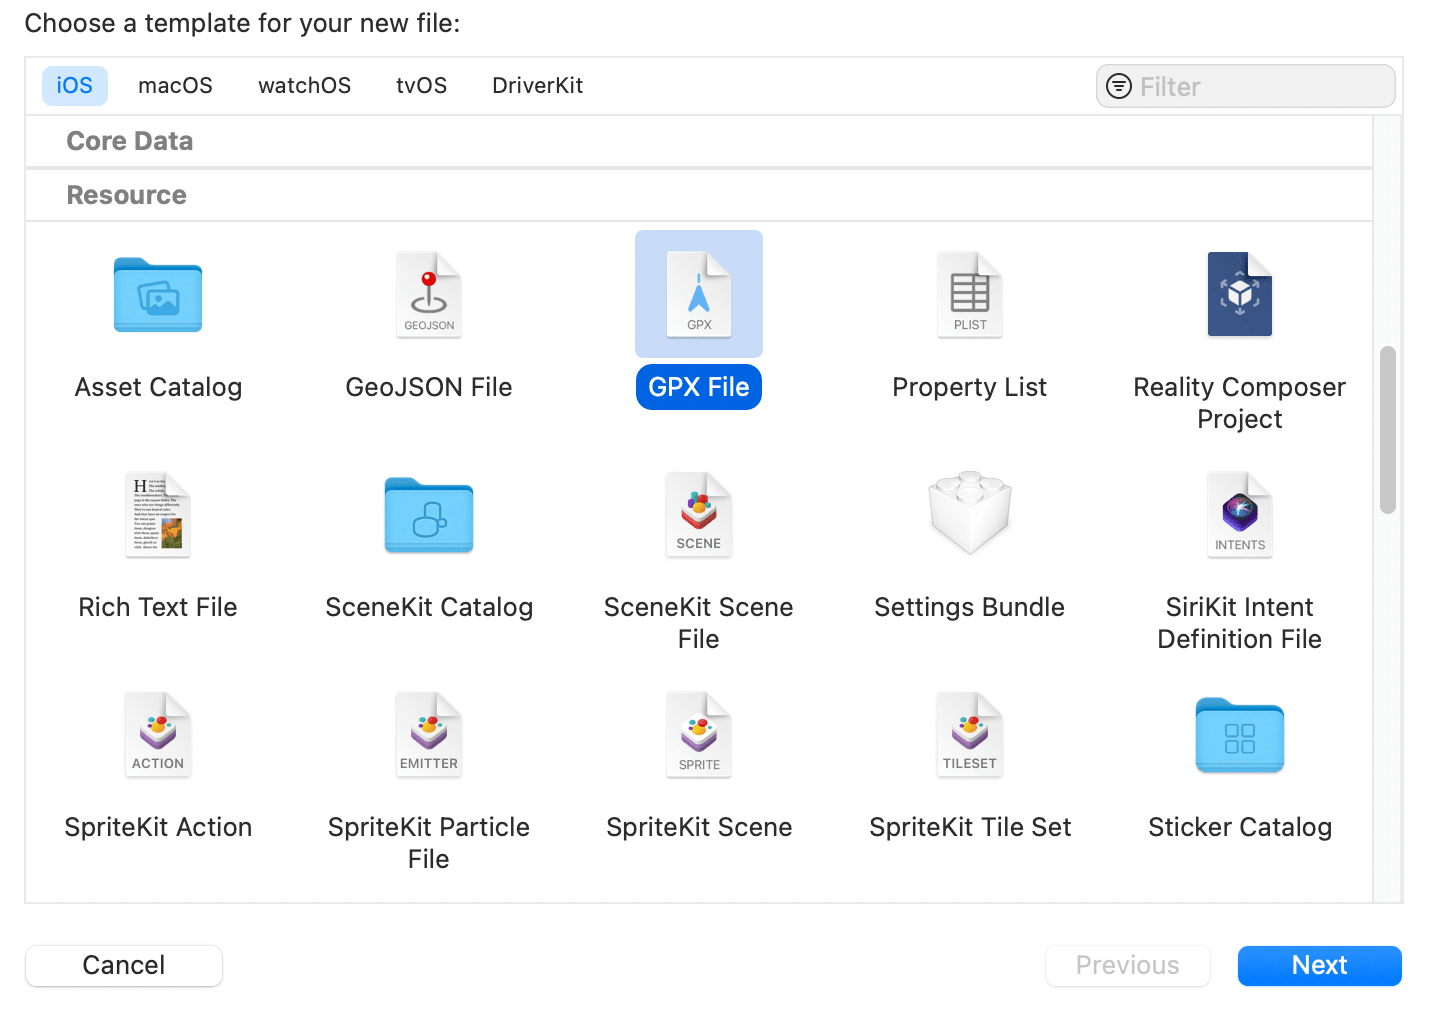Click the GeoJSON File label
Image resolution: width=1431 pixels, height=1012 pixels.
click(429, 387)
